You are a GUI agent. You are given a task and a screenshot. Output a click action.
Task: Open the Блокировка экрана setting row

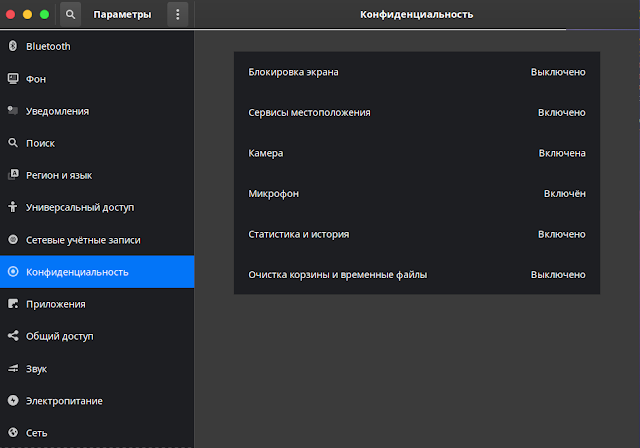pyautogui.click(x=417, y=72)
